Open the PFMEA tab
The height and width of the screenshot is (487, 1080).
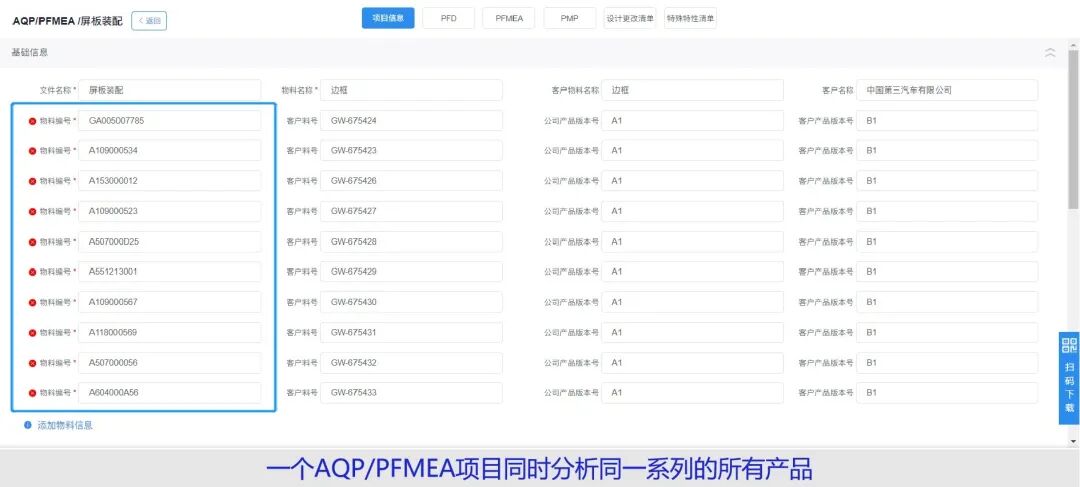[x=509, y=19]
